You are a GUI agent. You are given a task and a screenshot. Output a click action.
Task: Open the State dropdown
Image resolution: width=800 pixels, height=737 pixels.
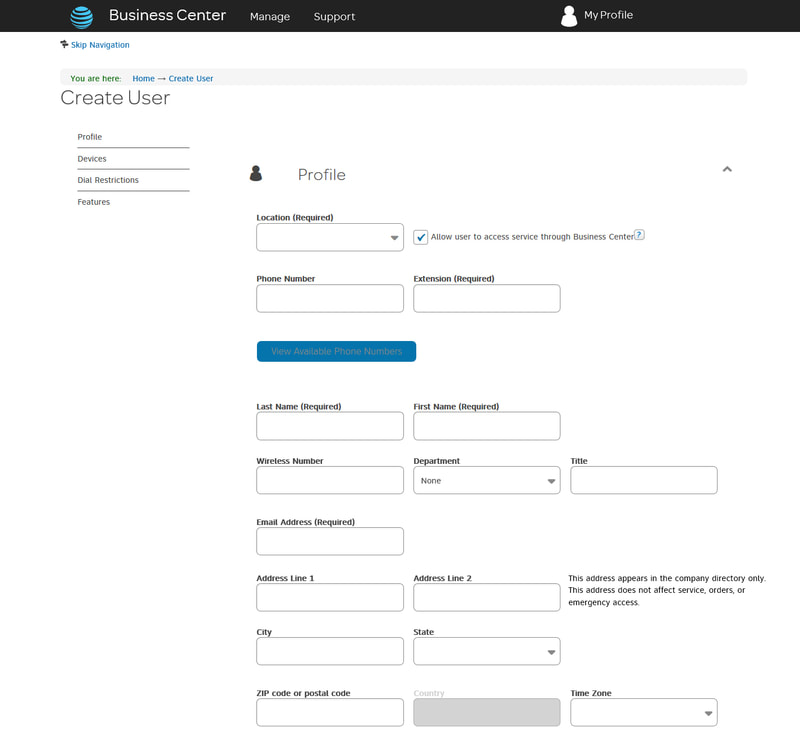[487, 651]
